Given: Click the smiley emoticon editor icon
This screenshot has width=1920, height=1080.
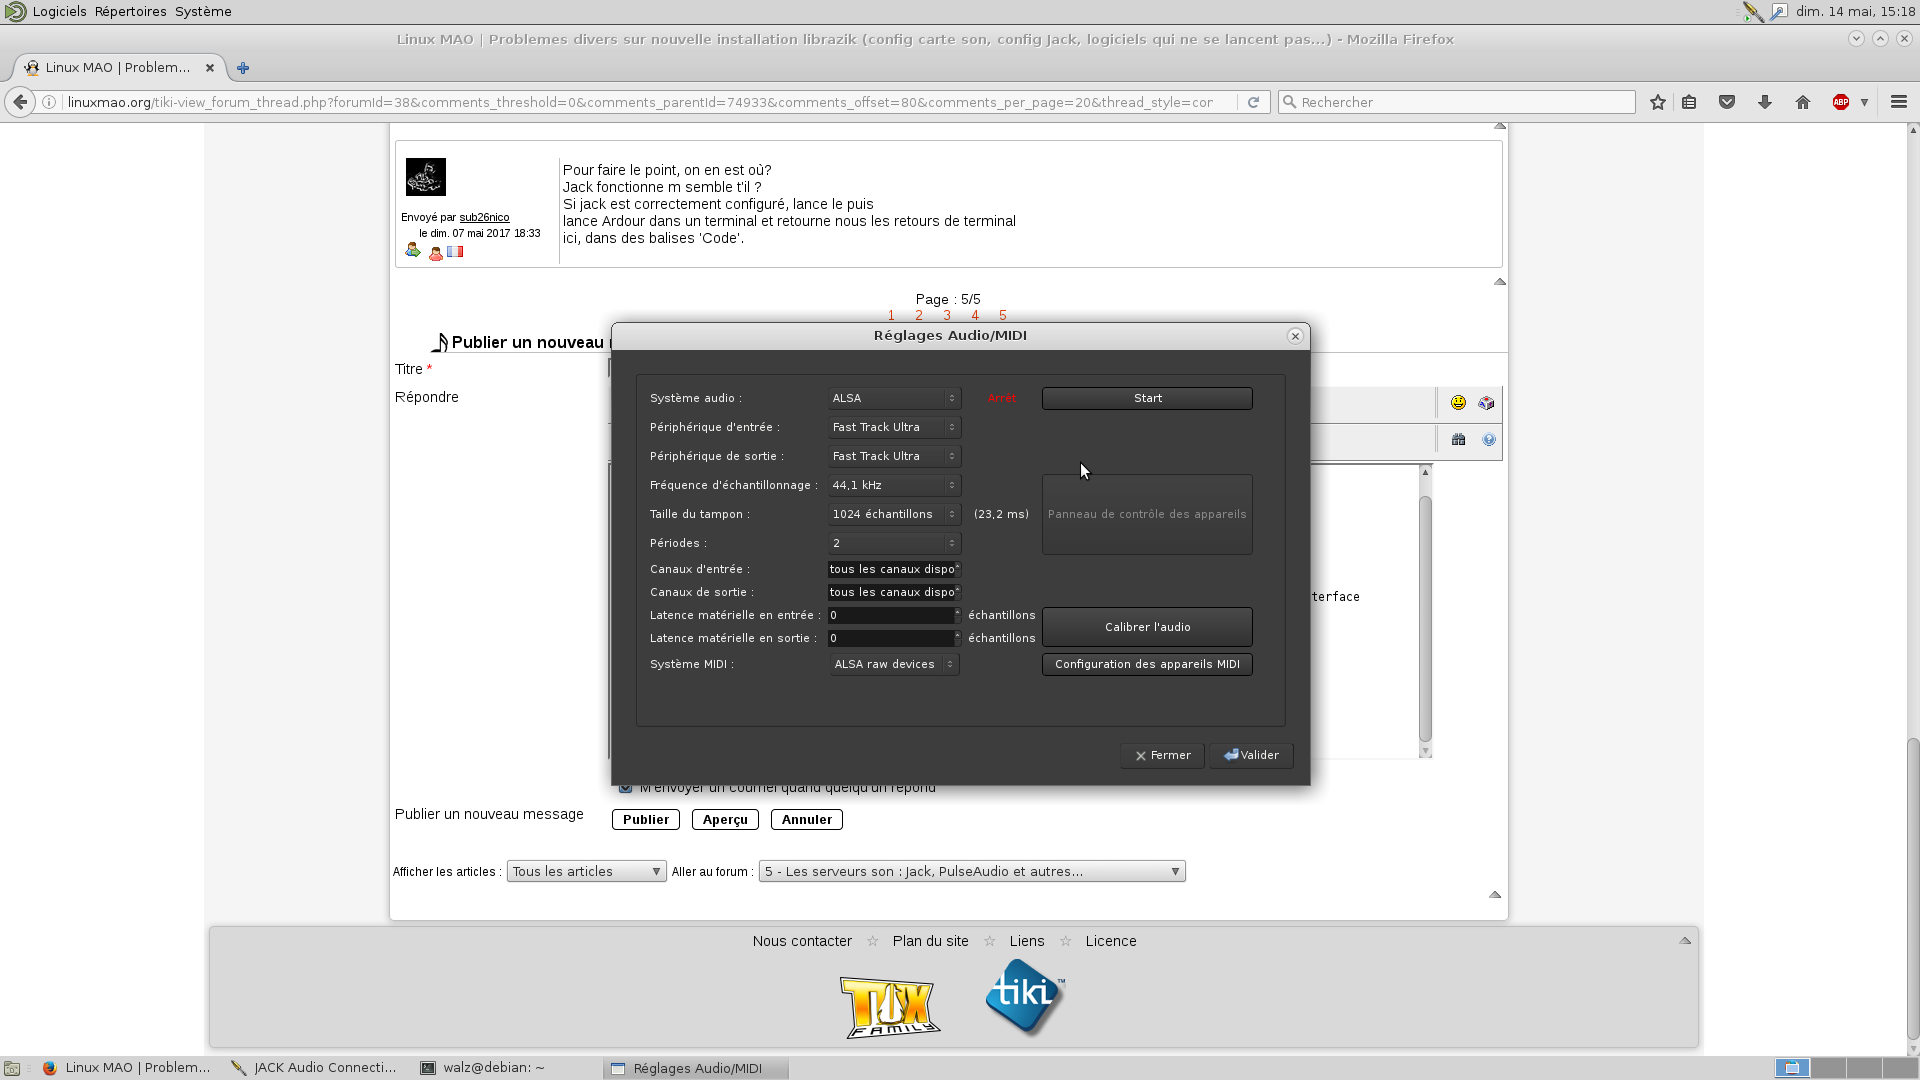Looking at the screenshot, I should pyautogui.click(x=1458, y=403).
